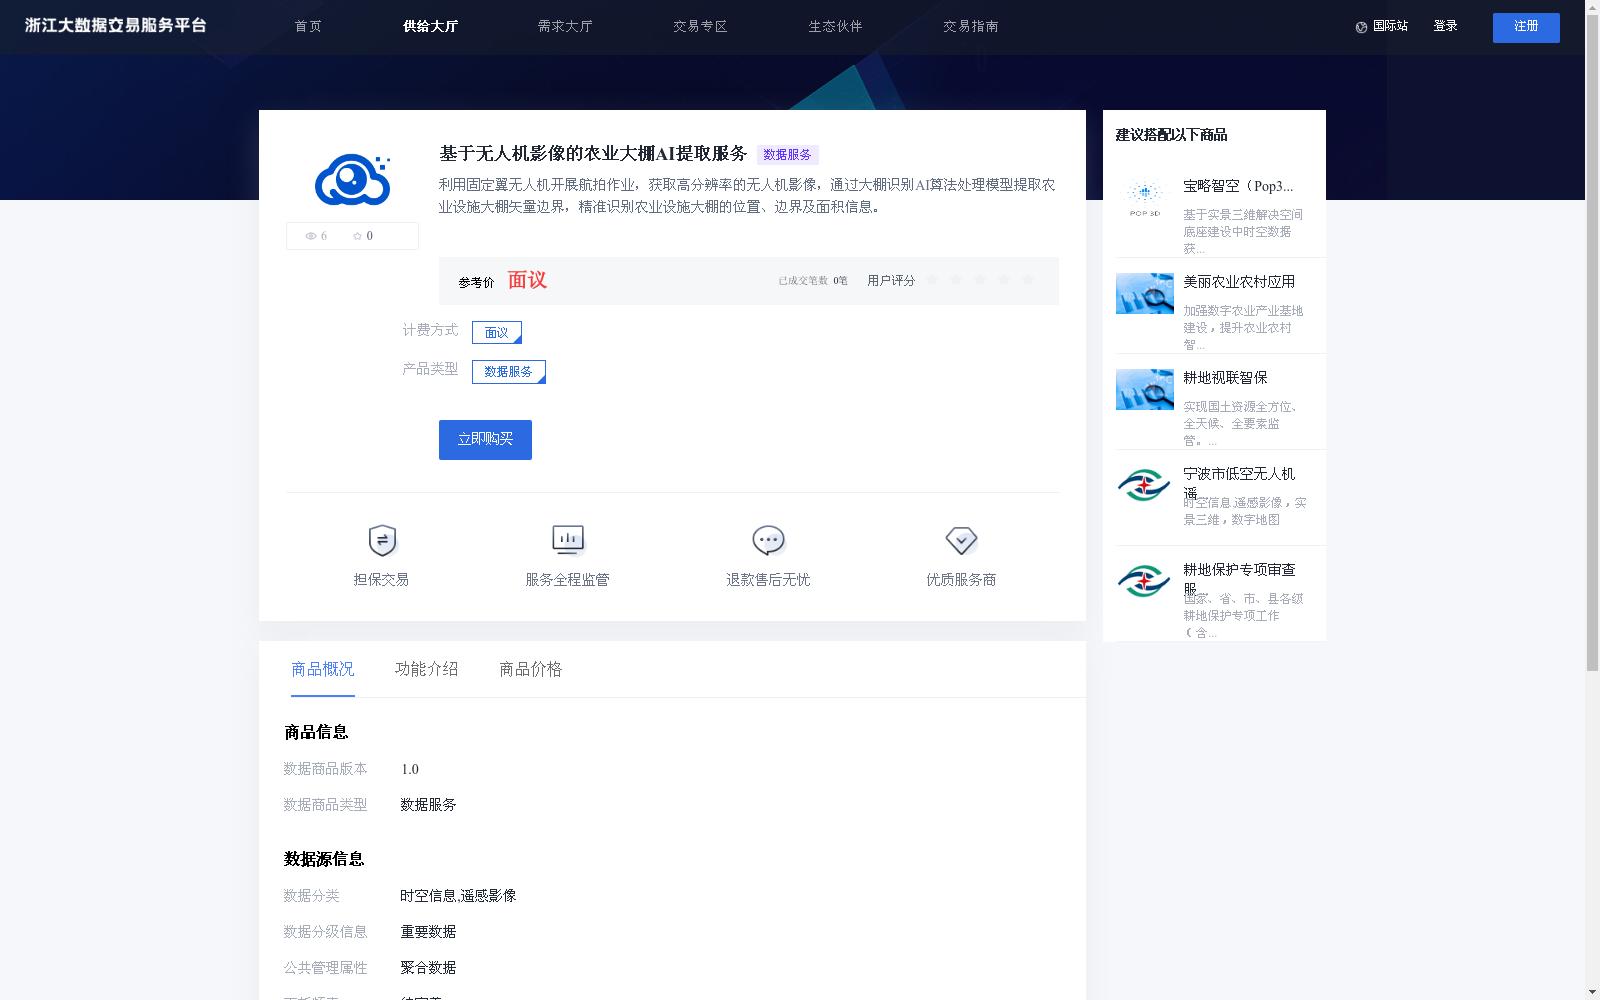Click the 担保交易 label
The height and width of the screenshot is (1000, 1600).
click(x=381, y=580)
